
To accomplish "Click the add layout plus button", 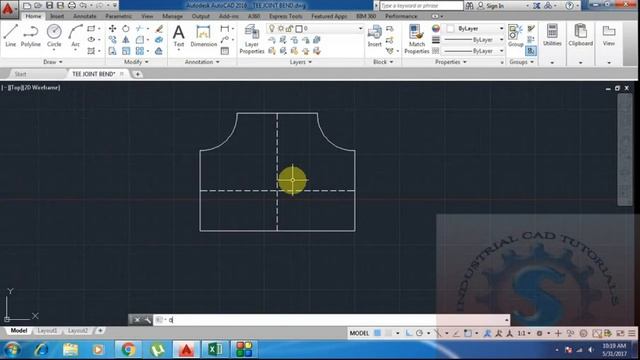I will (x=100, y=331).
